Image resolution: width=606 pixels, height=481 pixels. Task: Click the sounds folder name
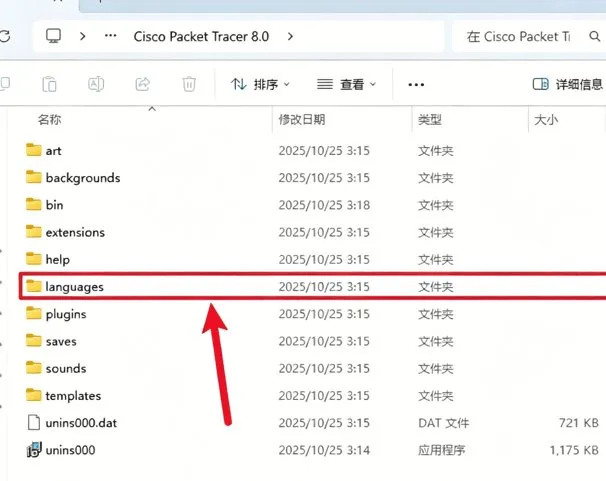66,369
